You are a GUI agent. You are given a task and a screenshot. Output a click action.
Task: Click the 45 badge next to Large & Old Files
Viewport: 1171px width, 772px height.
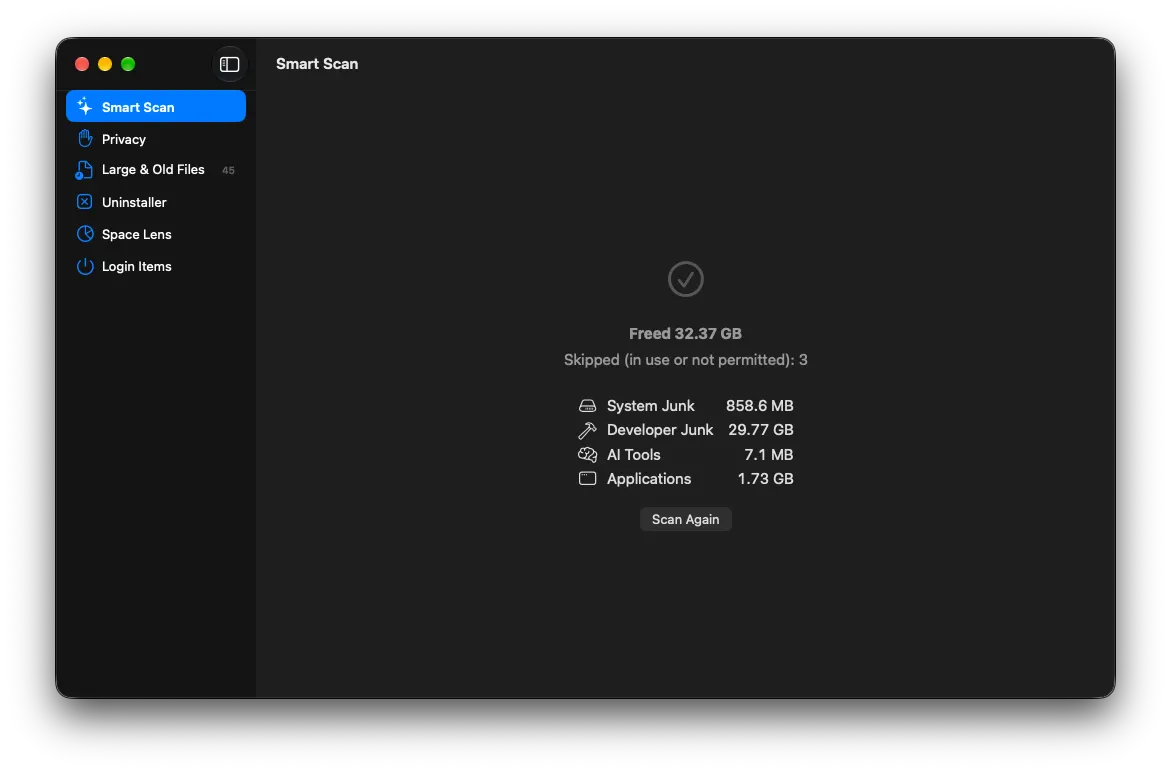(x=229, y=170)
